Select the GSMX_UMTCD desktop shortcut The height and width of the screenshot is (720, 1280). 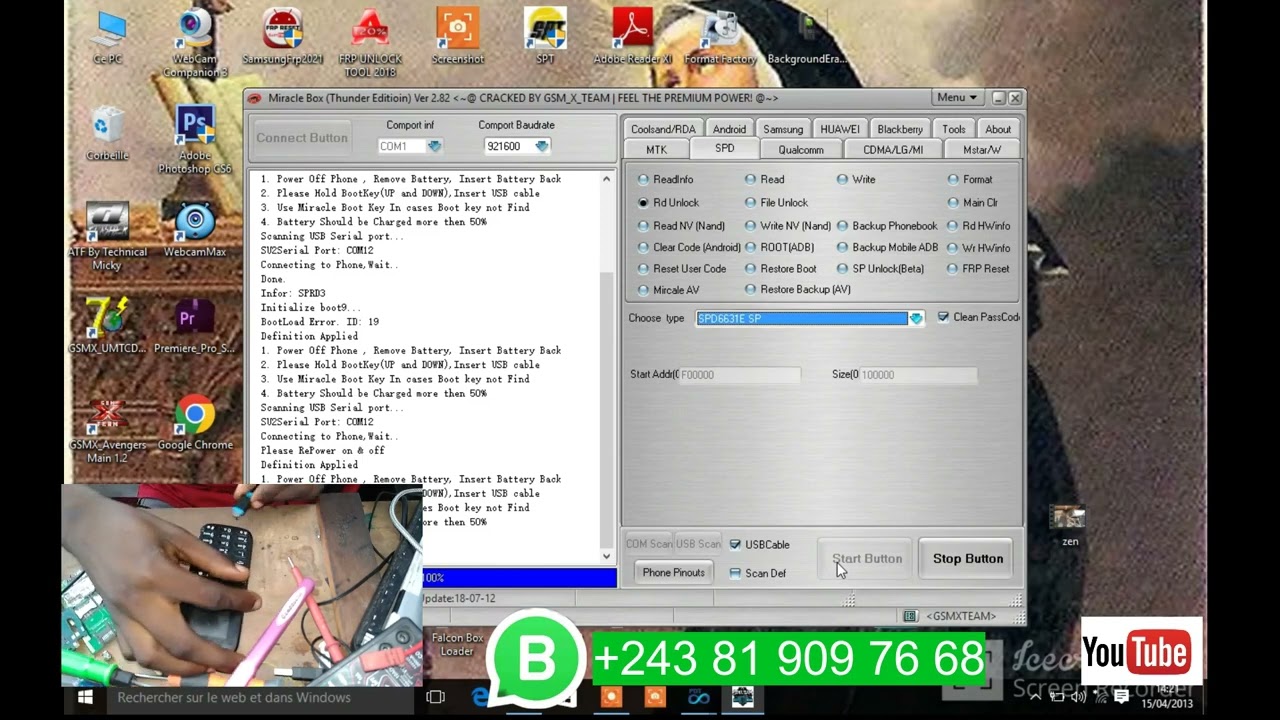pyautogui.click(x=107, y=327)
